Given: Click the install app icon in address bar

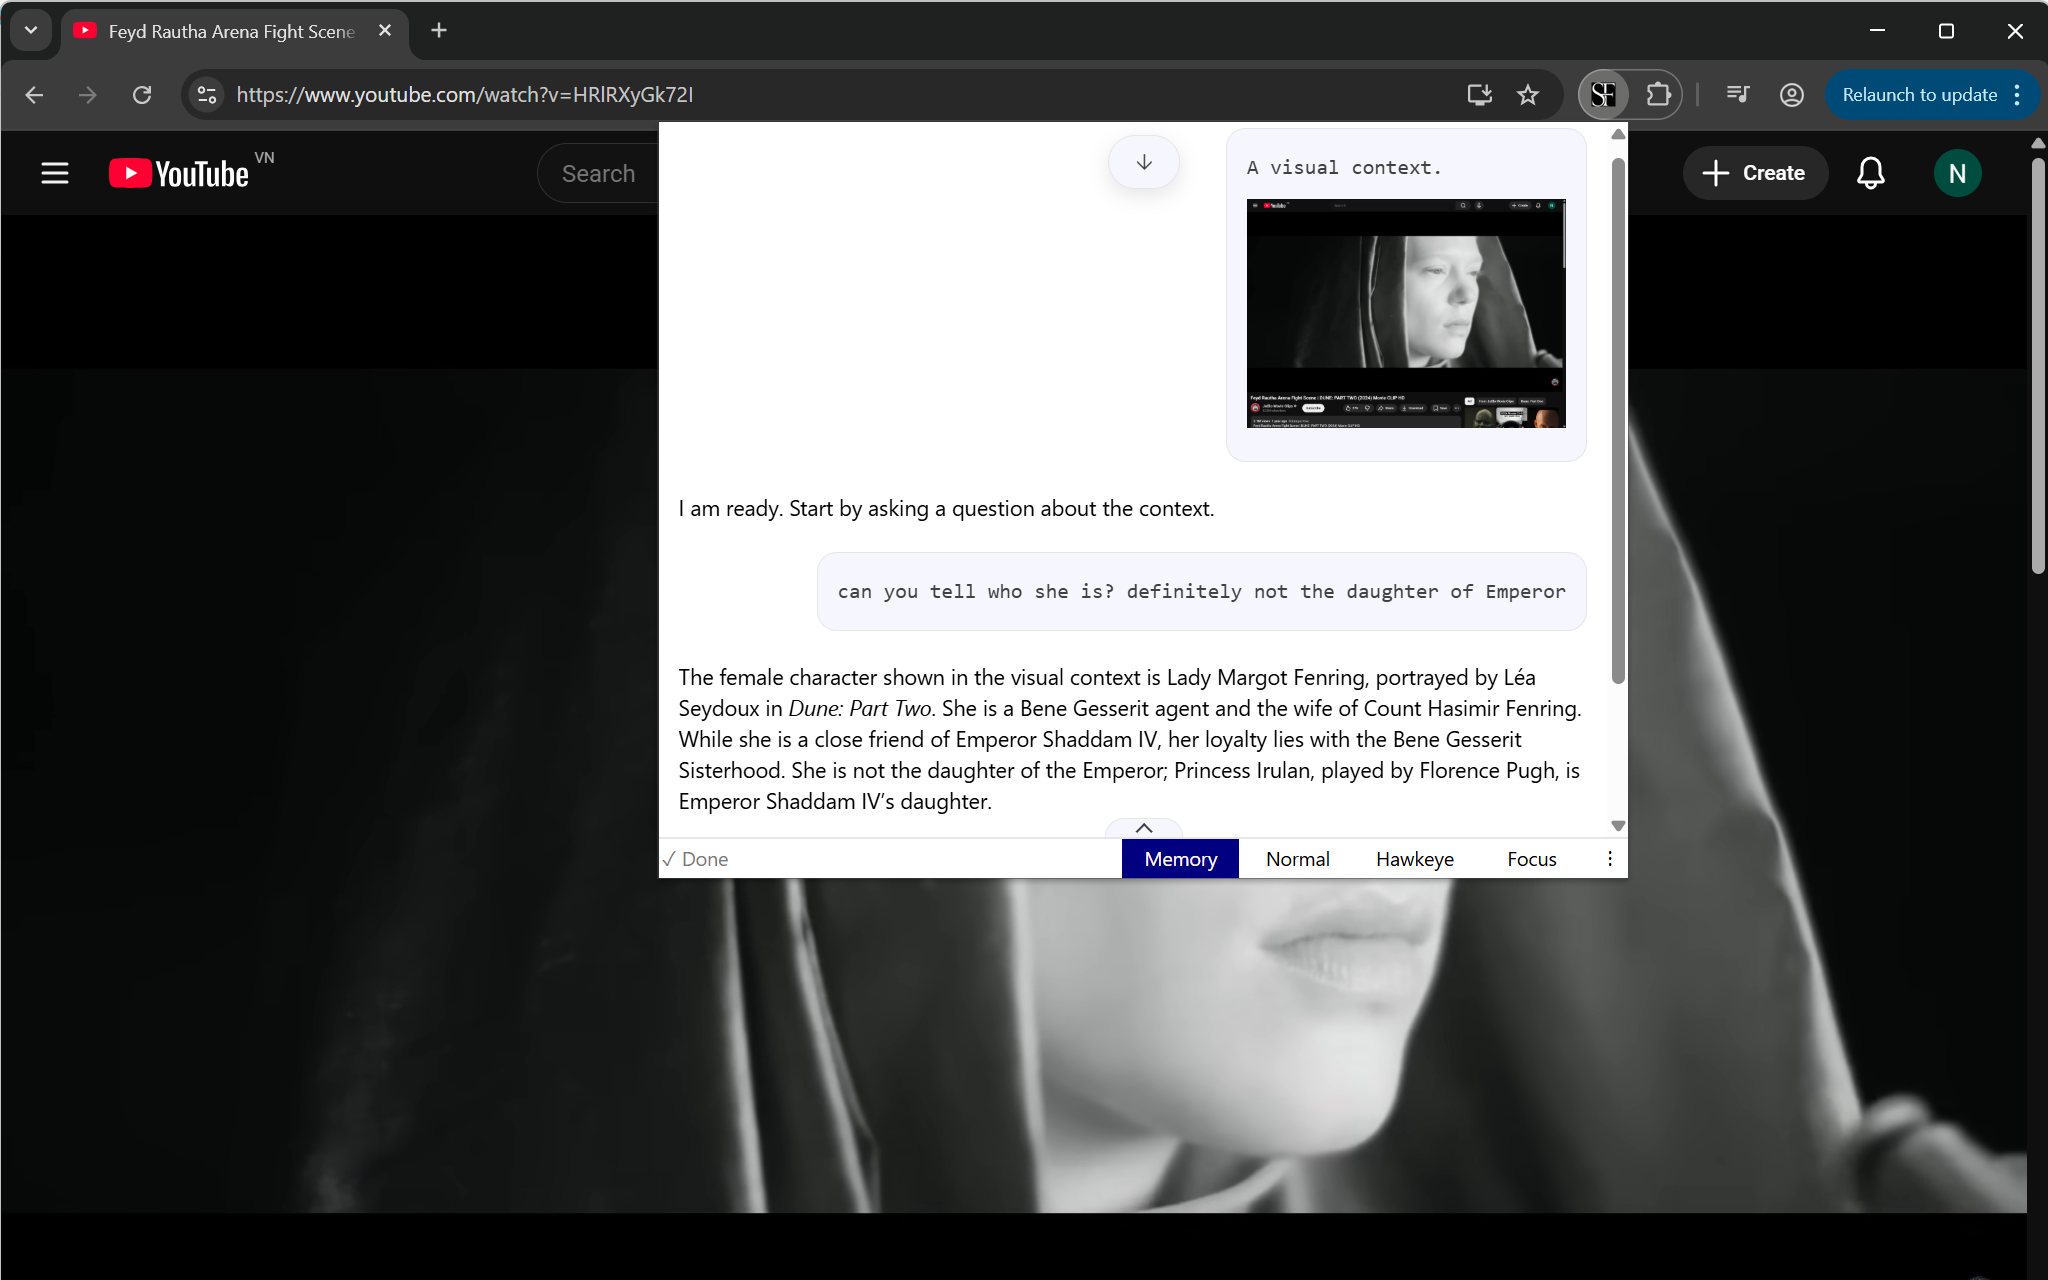Looking at the screenshot, I should click(x=1479, y=95).
